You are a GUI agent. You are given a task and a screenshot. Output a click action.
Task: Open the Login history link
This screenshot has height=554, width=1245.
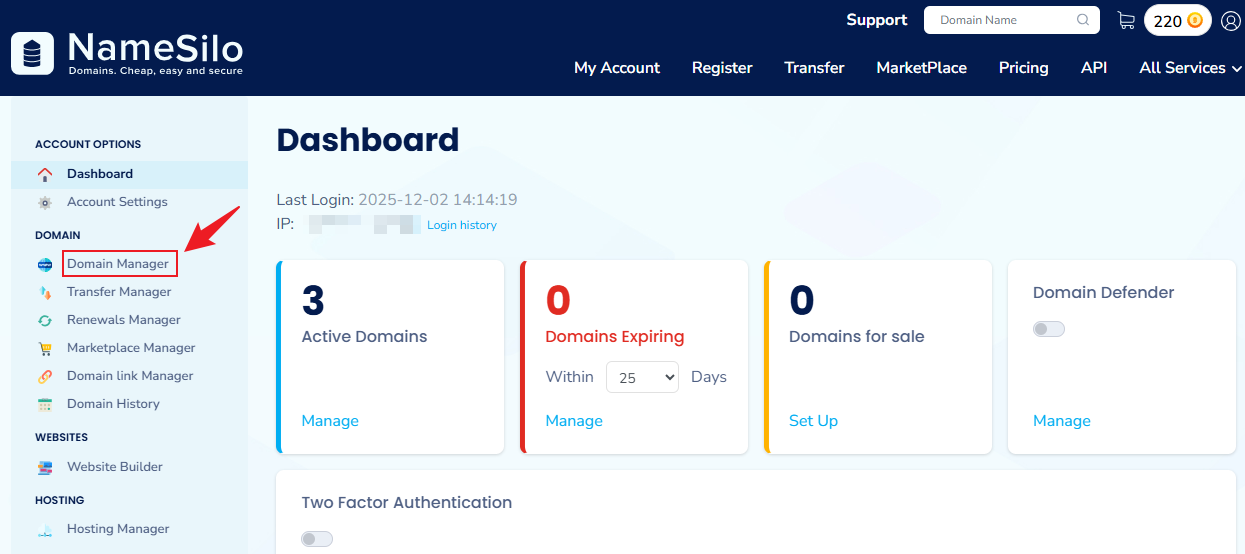pos(461,225)
